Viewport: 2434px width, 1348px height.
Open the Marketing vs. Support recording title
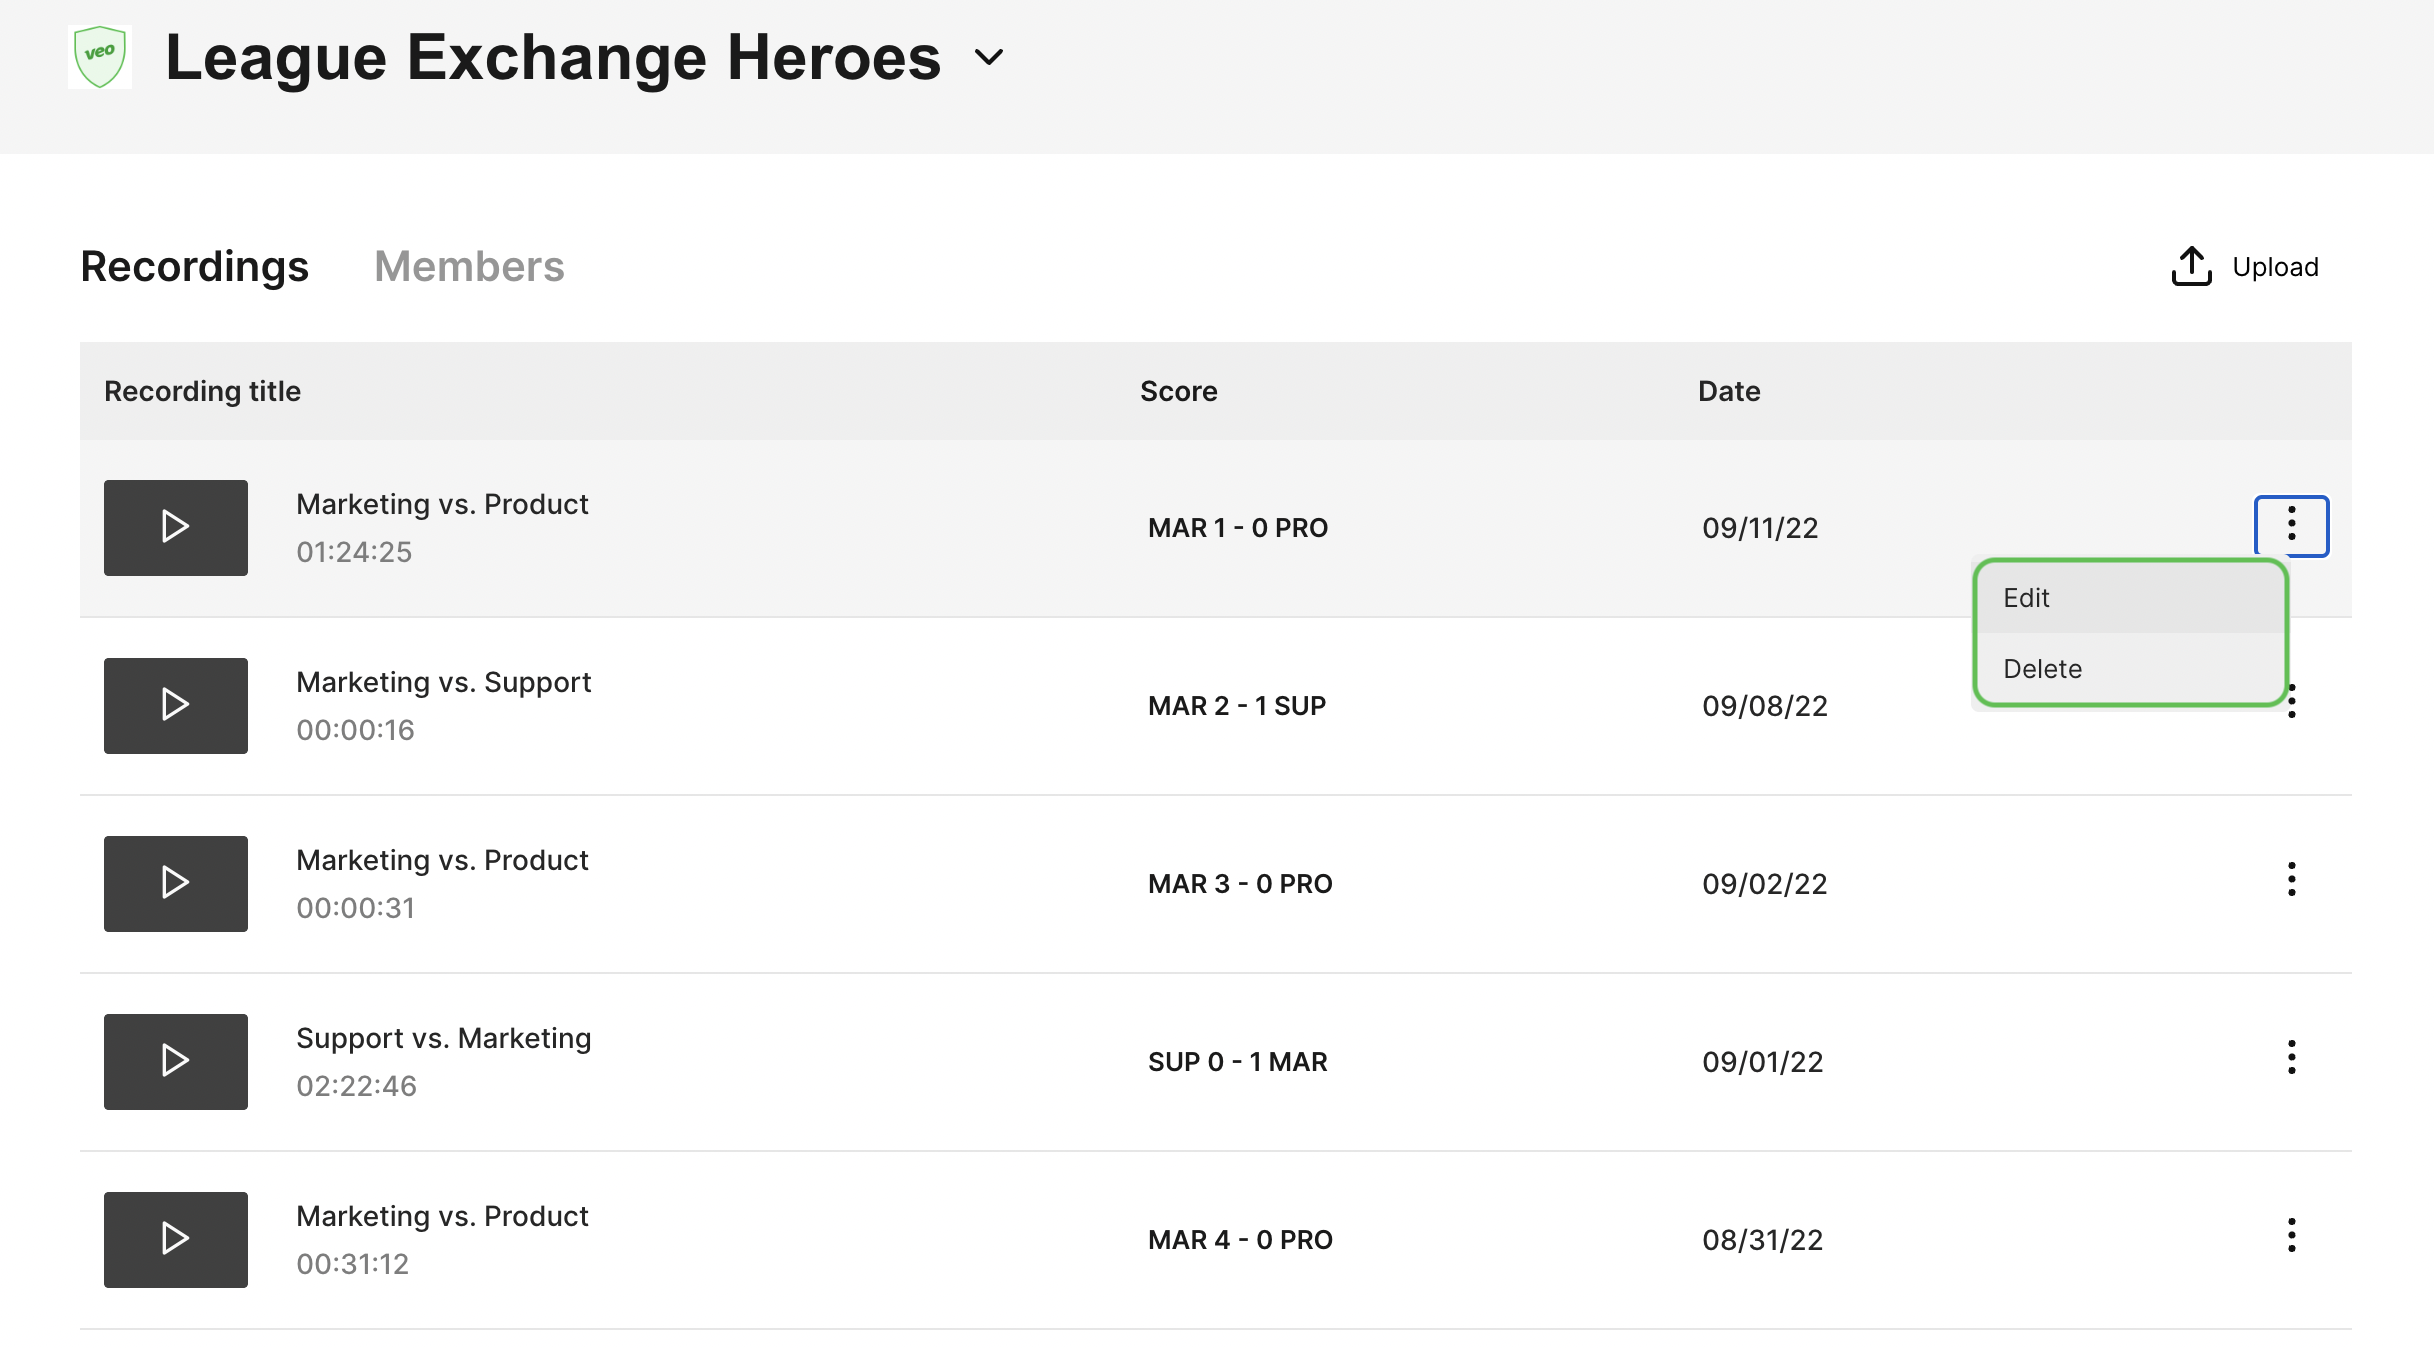(443, 682)
